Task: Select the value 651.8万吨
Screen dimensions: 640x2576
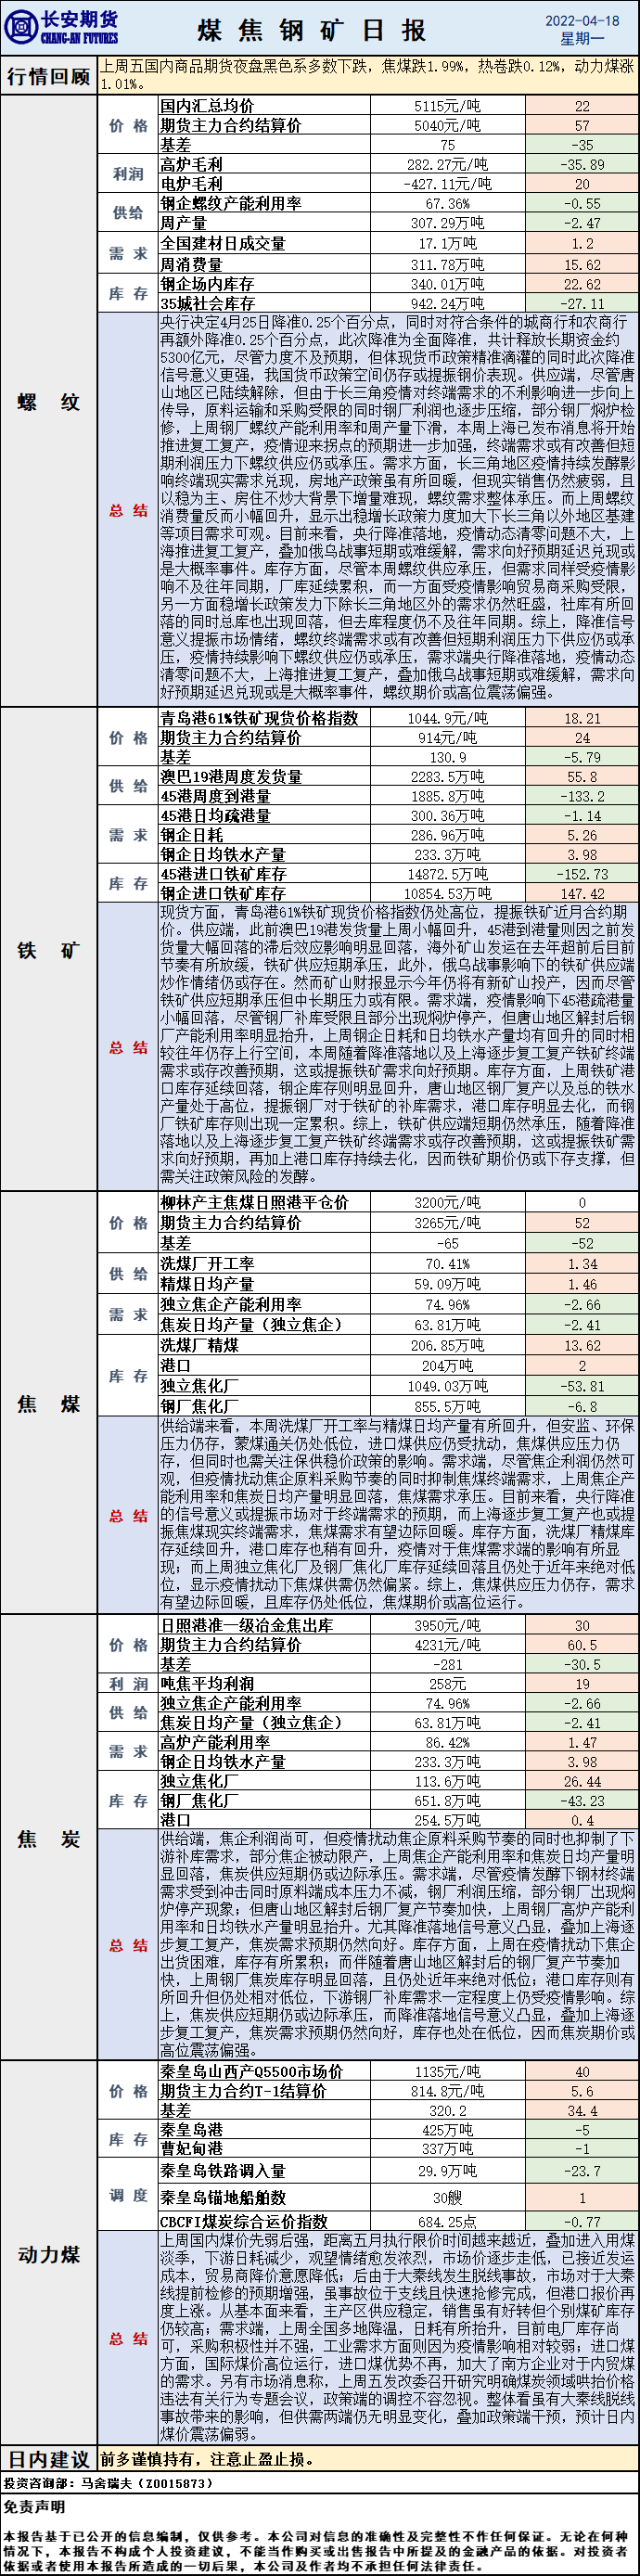Action: click(x=446, y=1801)
